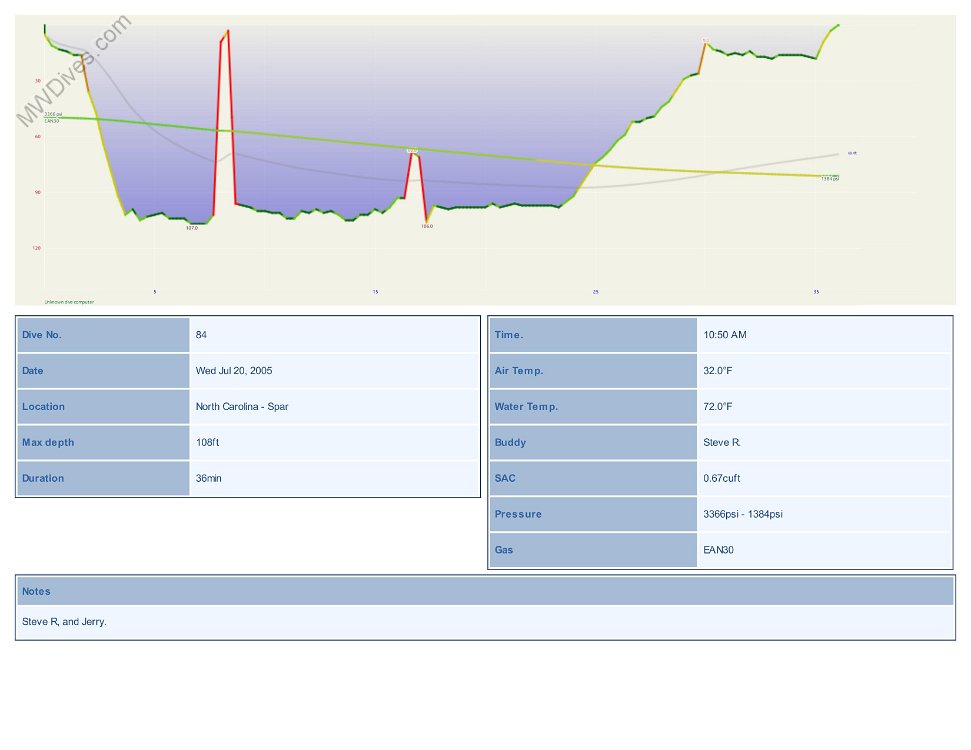Click the "90" depth axis label
This screenshot has width=971, height=750.
[38, 193]
